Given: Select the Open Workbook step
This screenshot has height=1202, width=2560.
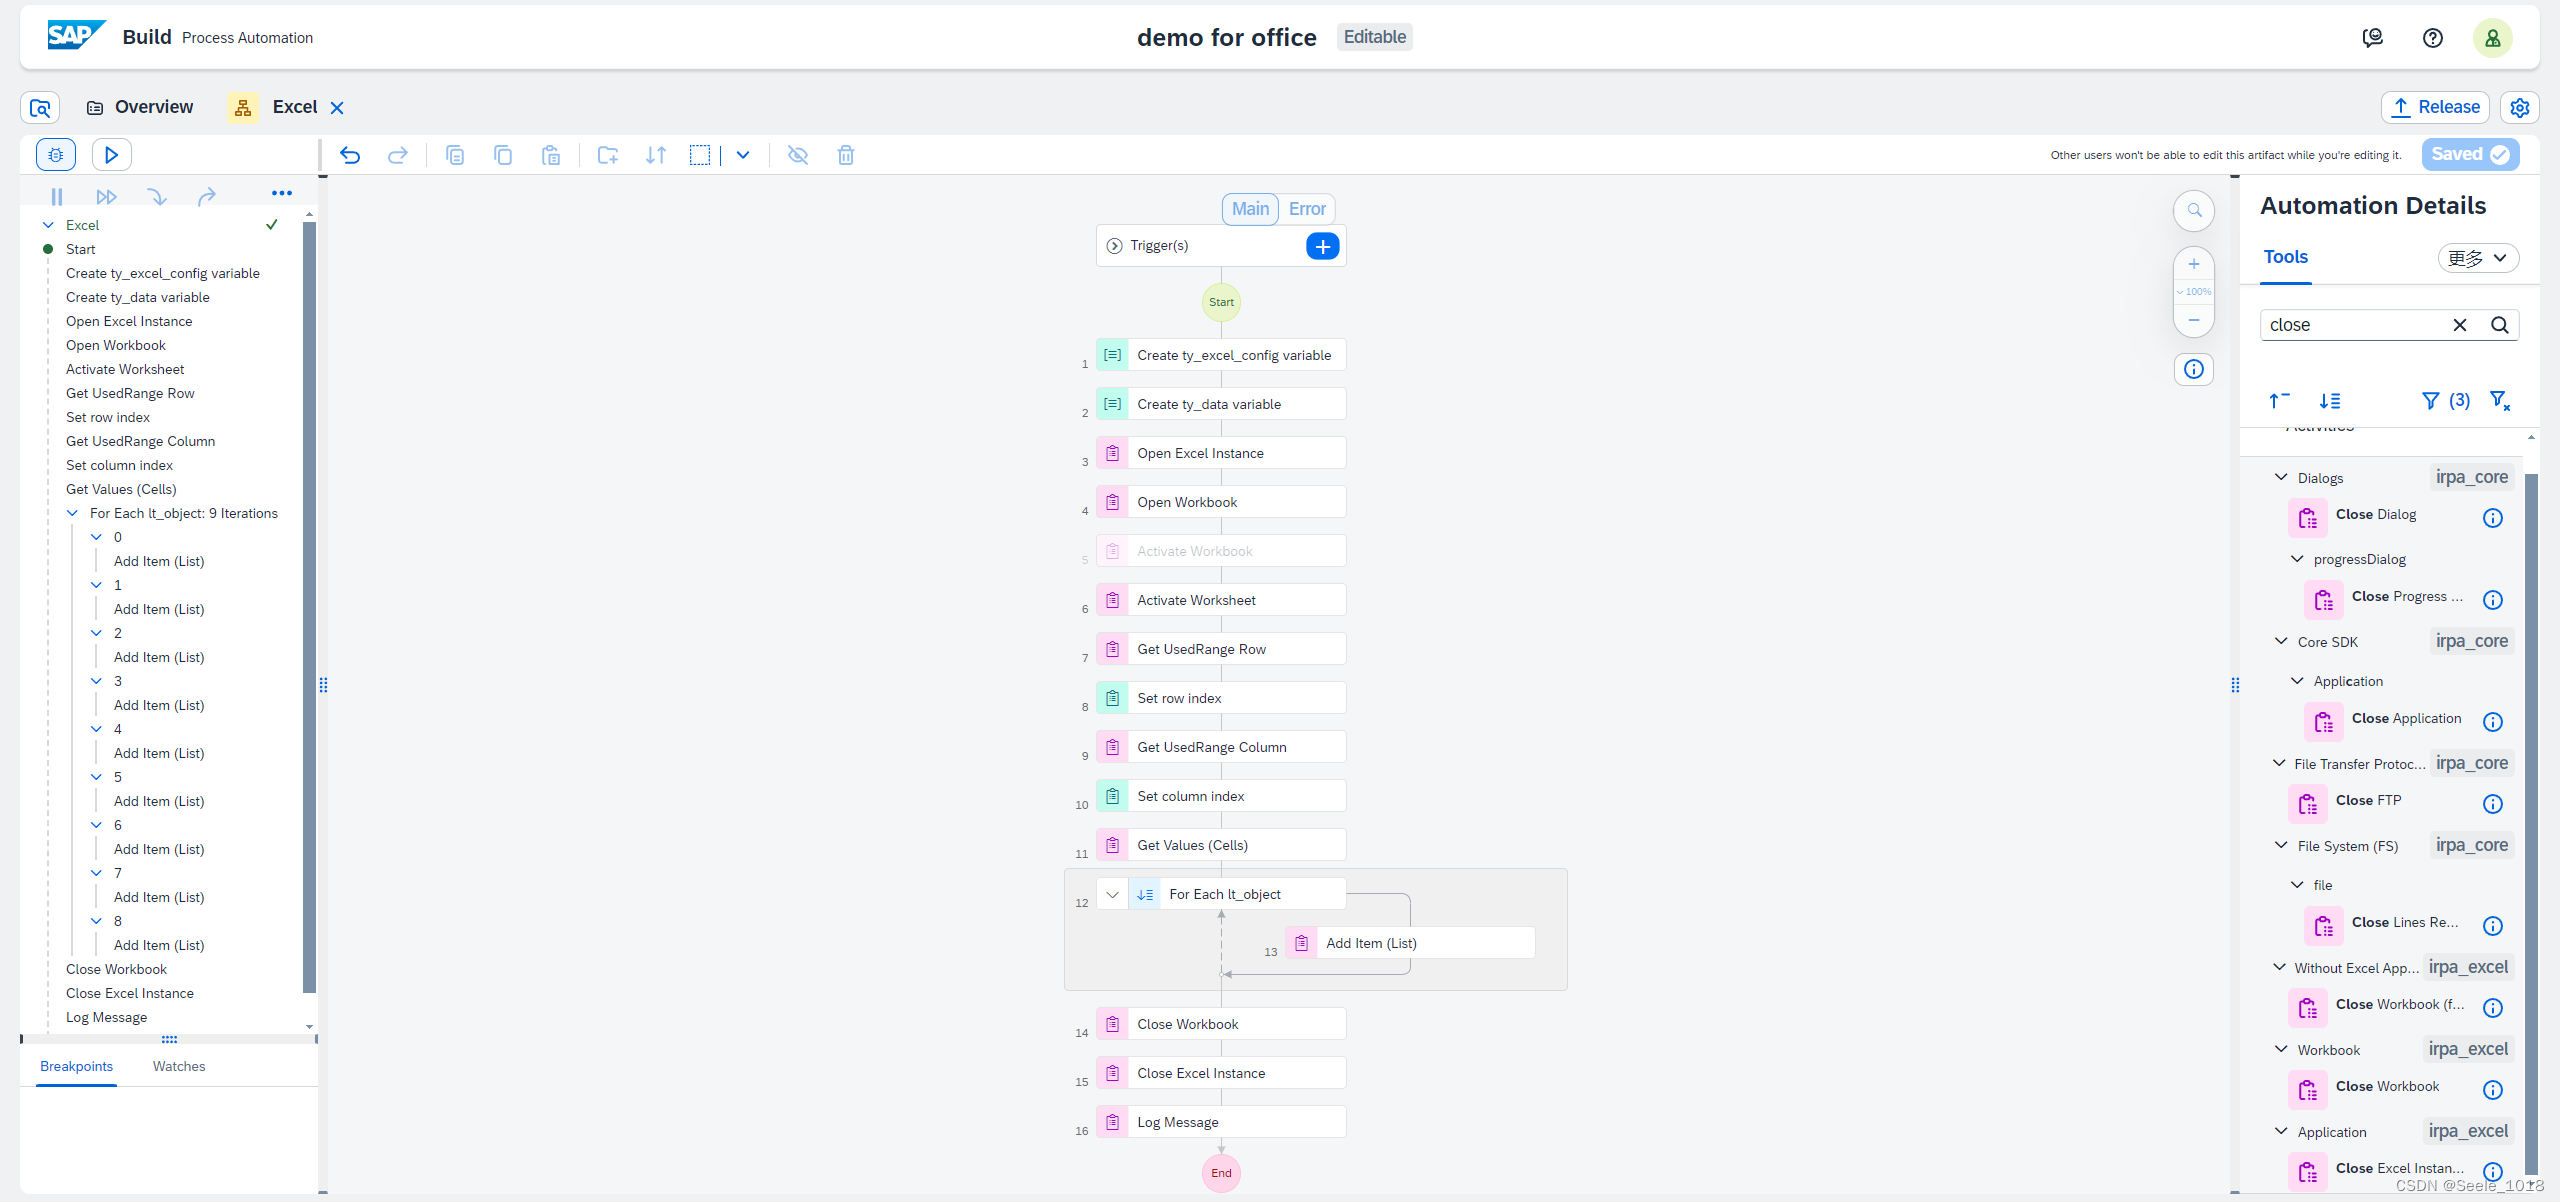Looking at the screenshot, I should (1221, 502).
